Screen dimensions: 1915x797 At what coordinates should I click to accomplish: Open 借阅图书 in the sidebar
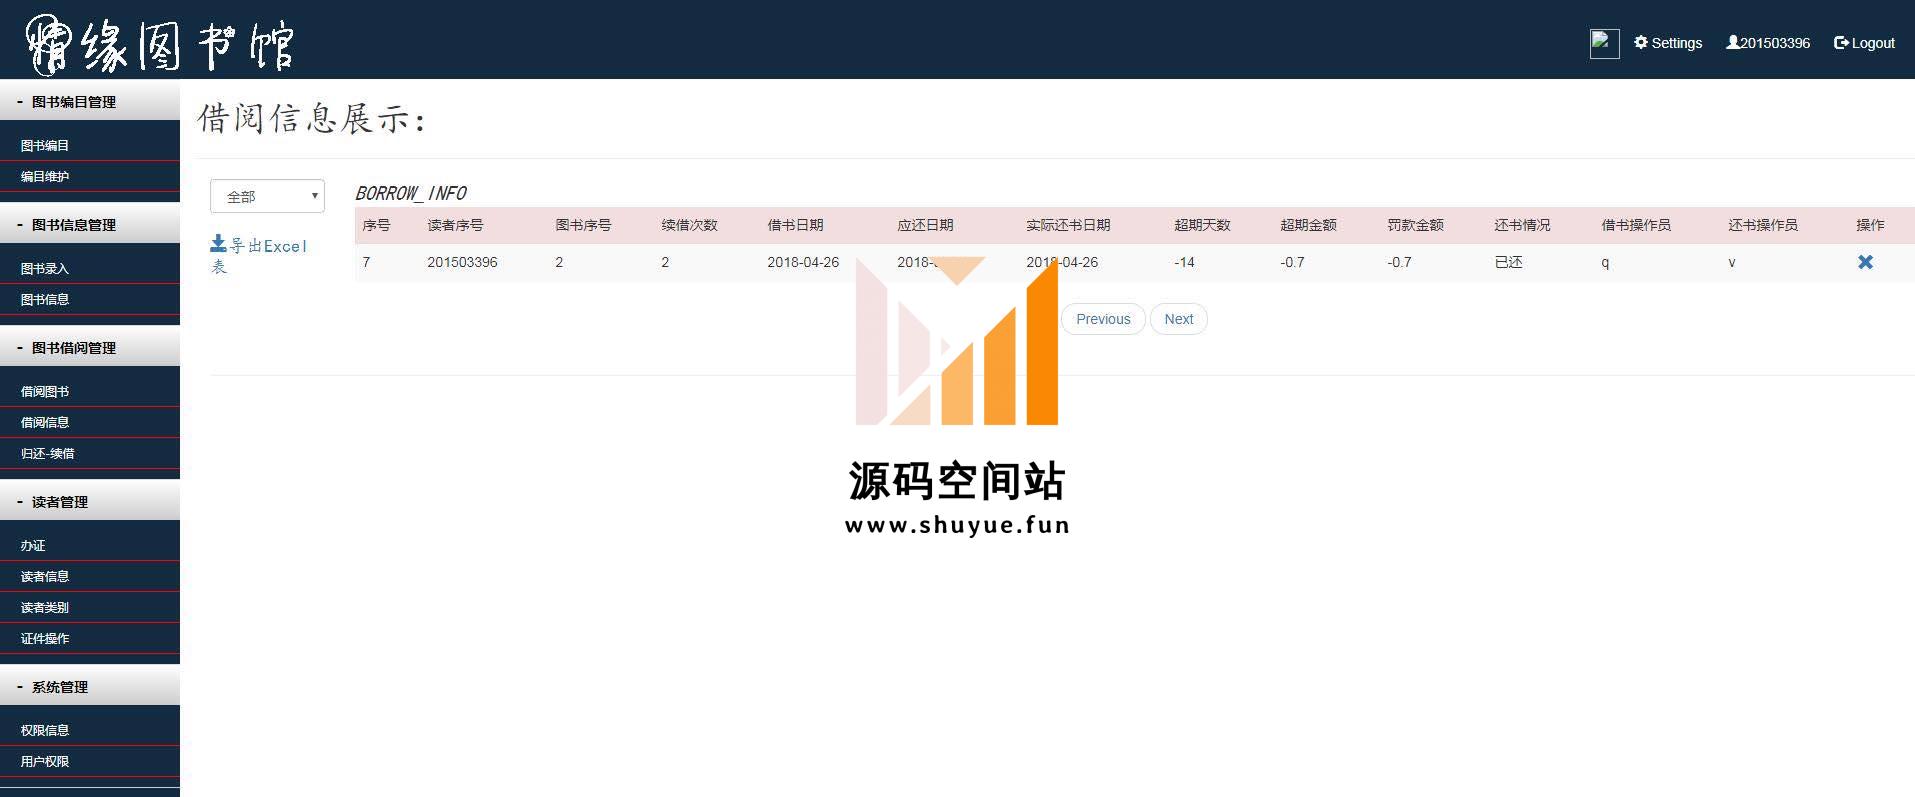pyautogui.click(x=45, y=392)
